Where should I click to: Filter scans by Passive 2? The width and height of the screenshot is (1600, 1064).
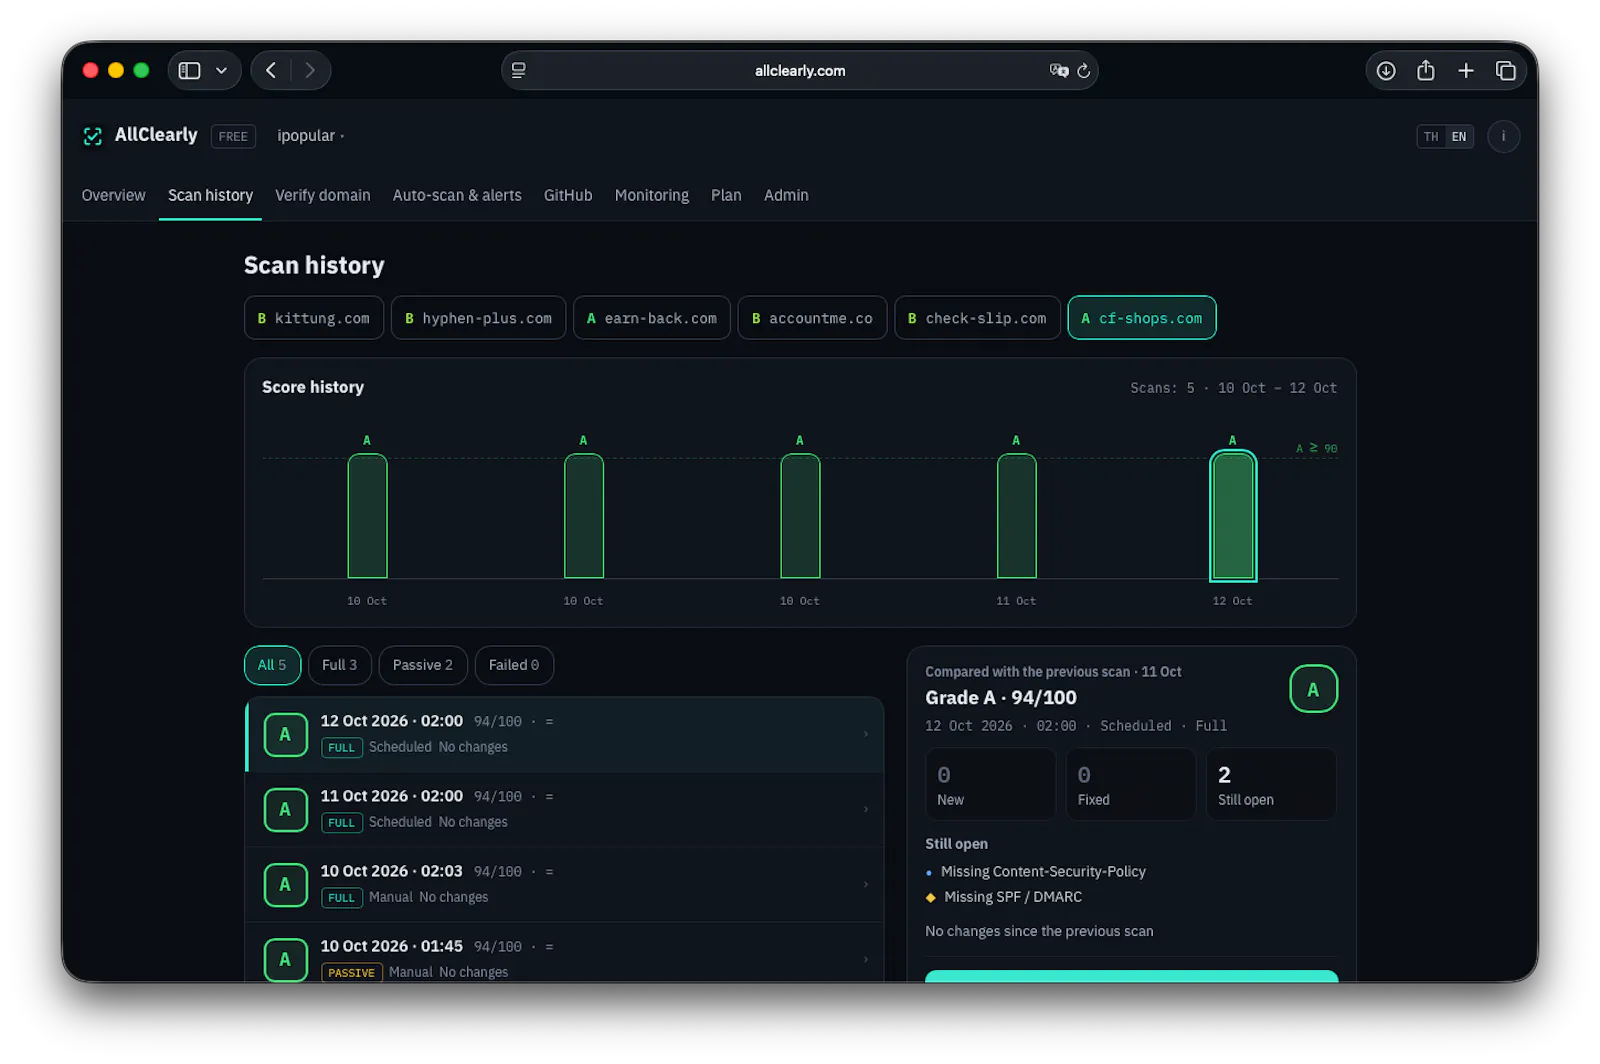(423, 665)
